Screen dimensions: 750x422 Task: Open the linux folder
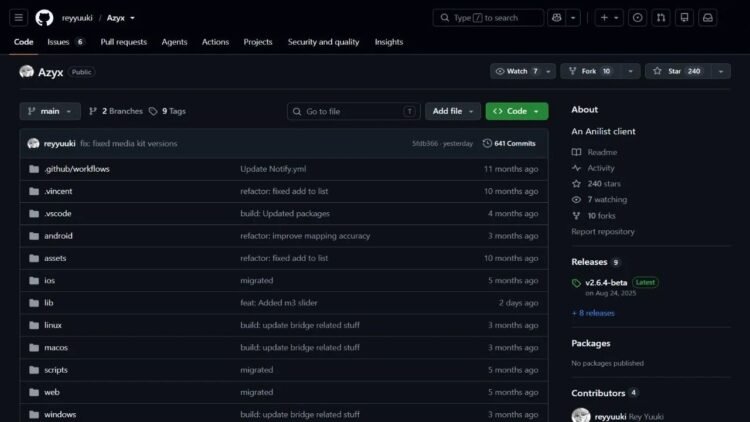pyautogui.click(x=53, y=325)
